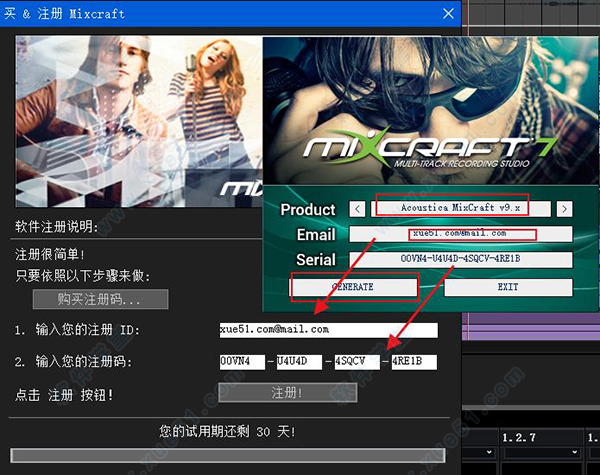Image resolution: width=600 pixels, height=475 pixels.
Task: Close the Mixcraft registration dialog
Action: 448,14
